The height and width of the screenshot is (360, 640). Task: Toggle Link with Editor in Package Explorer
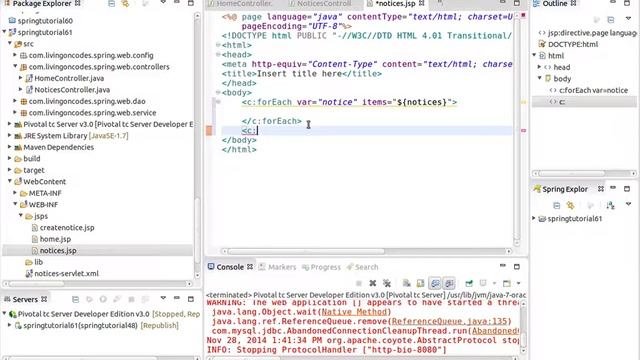[x=125, y=4]
